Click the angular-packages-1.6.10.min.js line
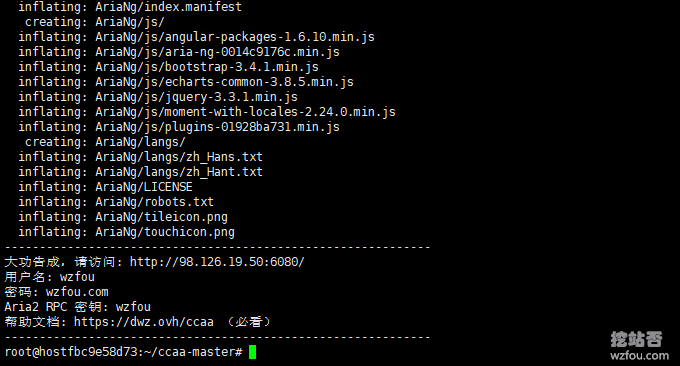 196,37
